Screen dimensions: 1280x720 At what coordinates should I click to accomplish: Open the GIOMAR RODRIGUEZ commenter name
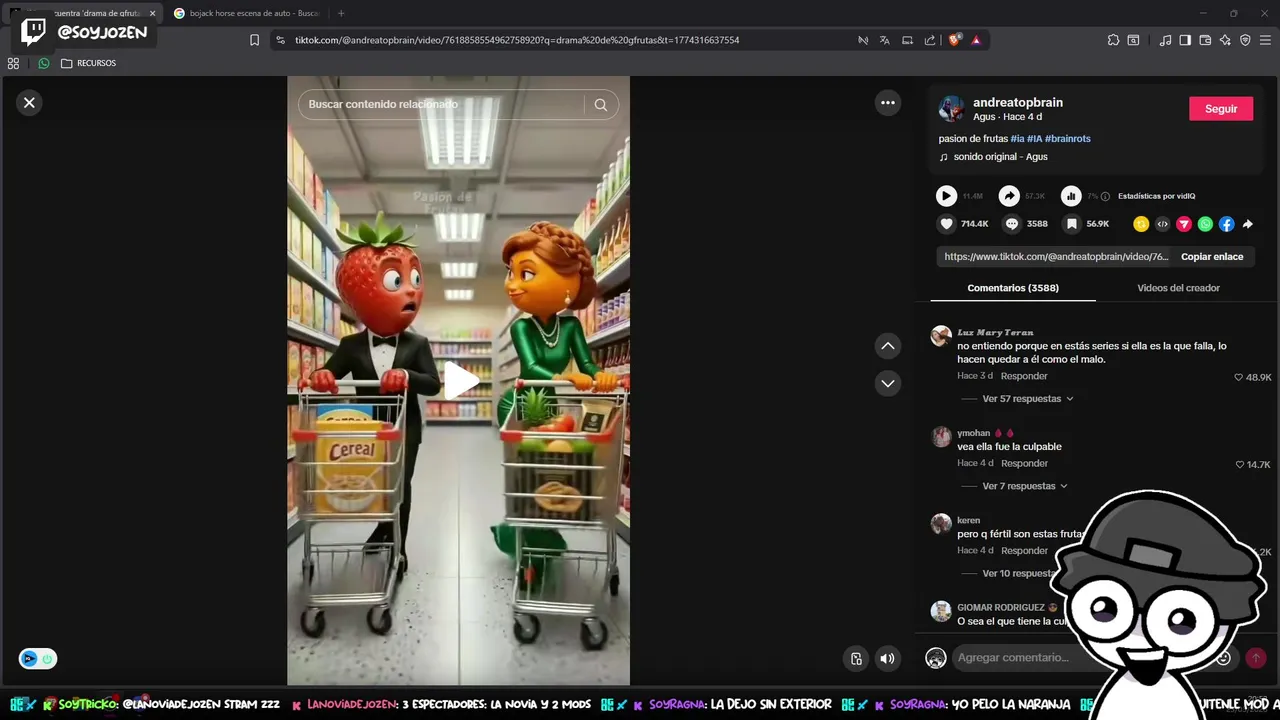(x=1000, y=607)
